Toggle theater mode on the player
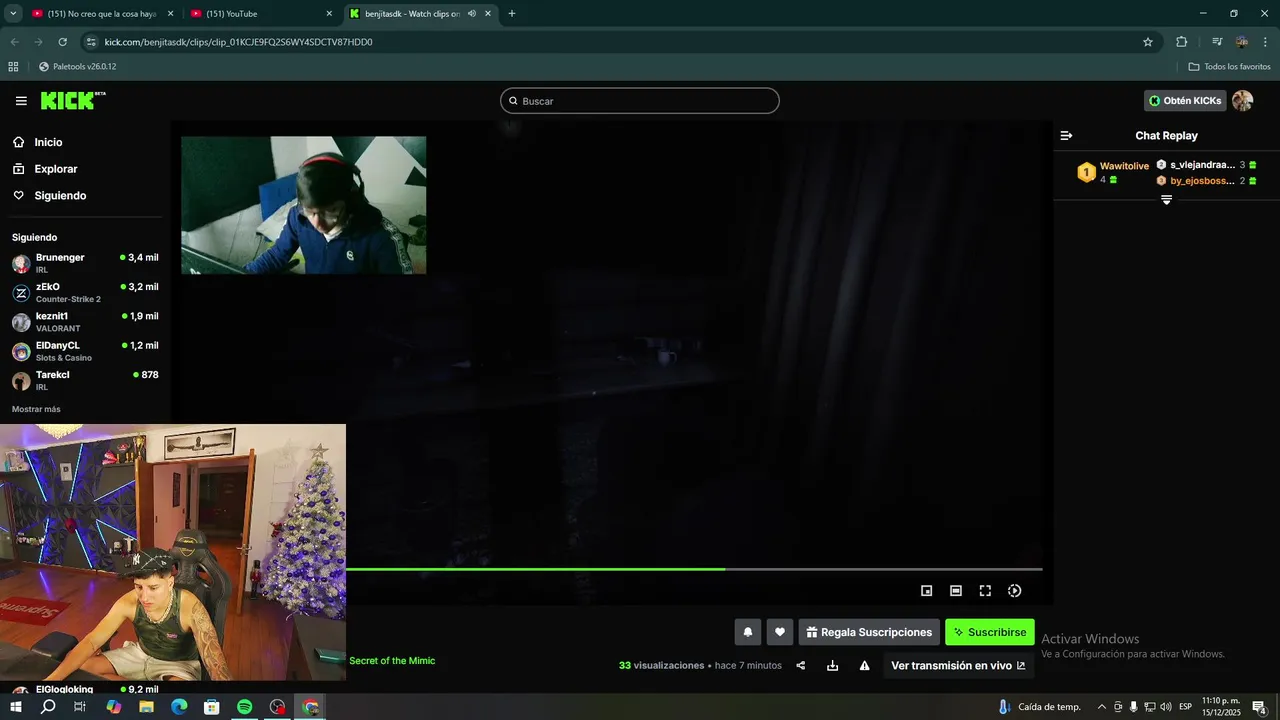This screenshot has width=1280, height=720. pyautogui.click(x=955, y=591)
